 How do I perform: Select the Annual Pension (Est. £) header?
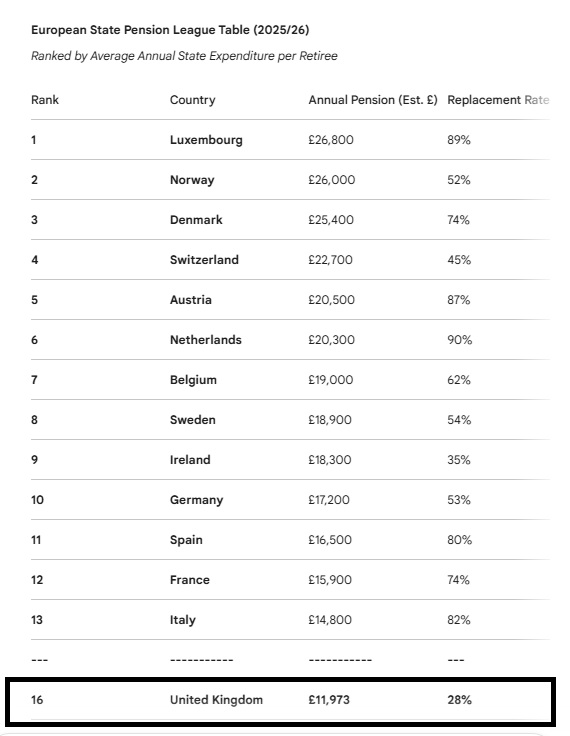pyautogui.click(x=373, y=100)
